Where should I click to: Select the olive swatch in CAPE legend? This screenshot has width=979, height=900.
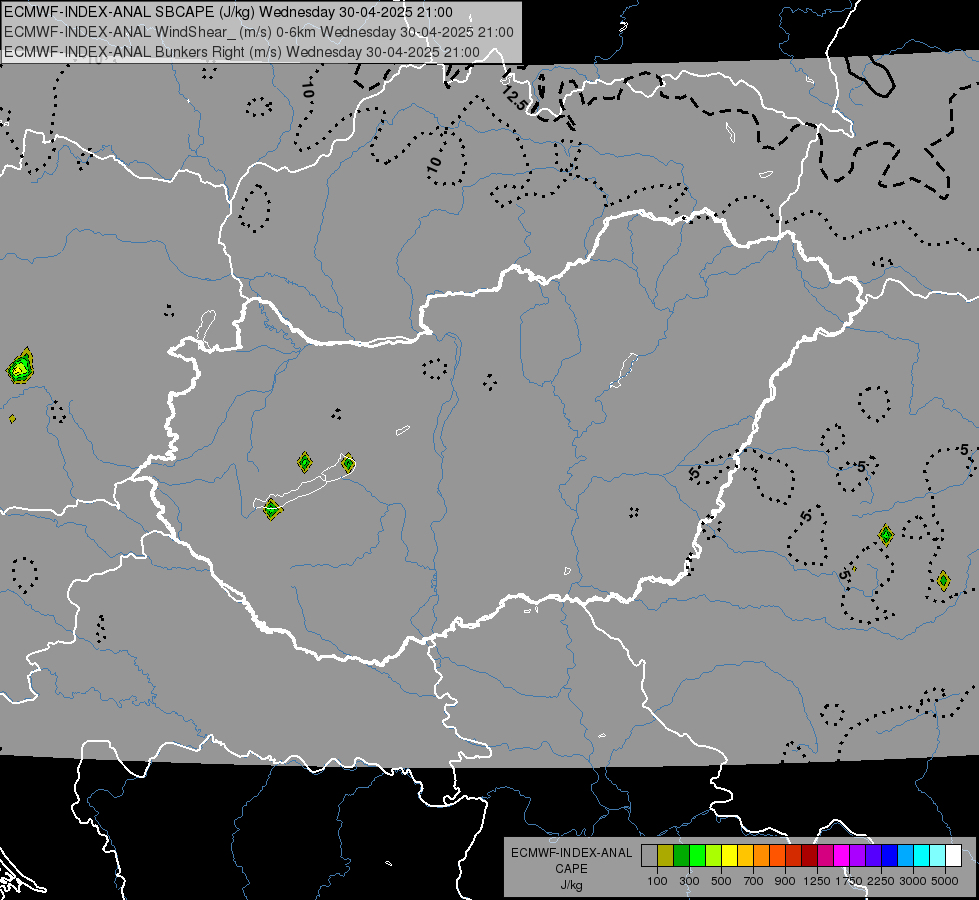(x=666, y=856)
